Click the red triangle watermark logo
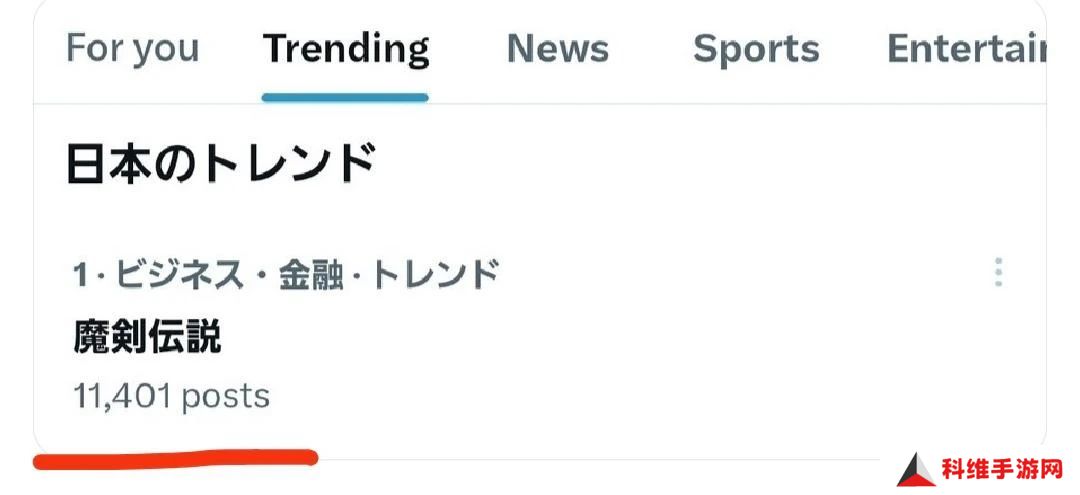Viewport: 1080px width, 495px height. (x=916, y=470)
